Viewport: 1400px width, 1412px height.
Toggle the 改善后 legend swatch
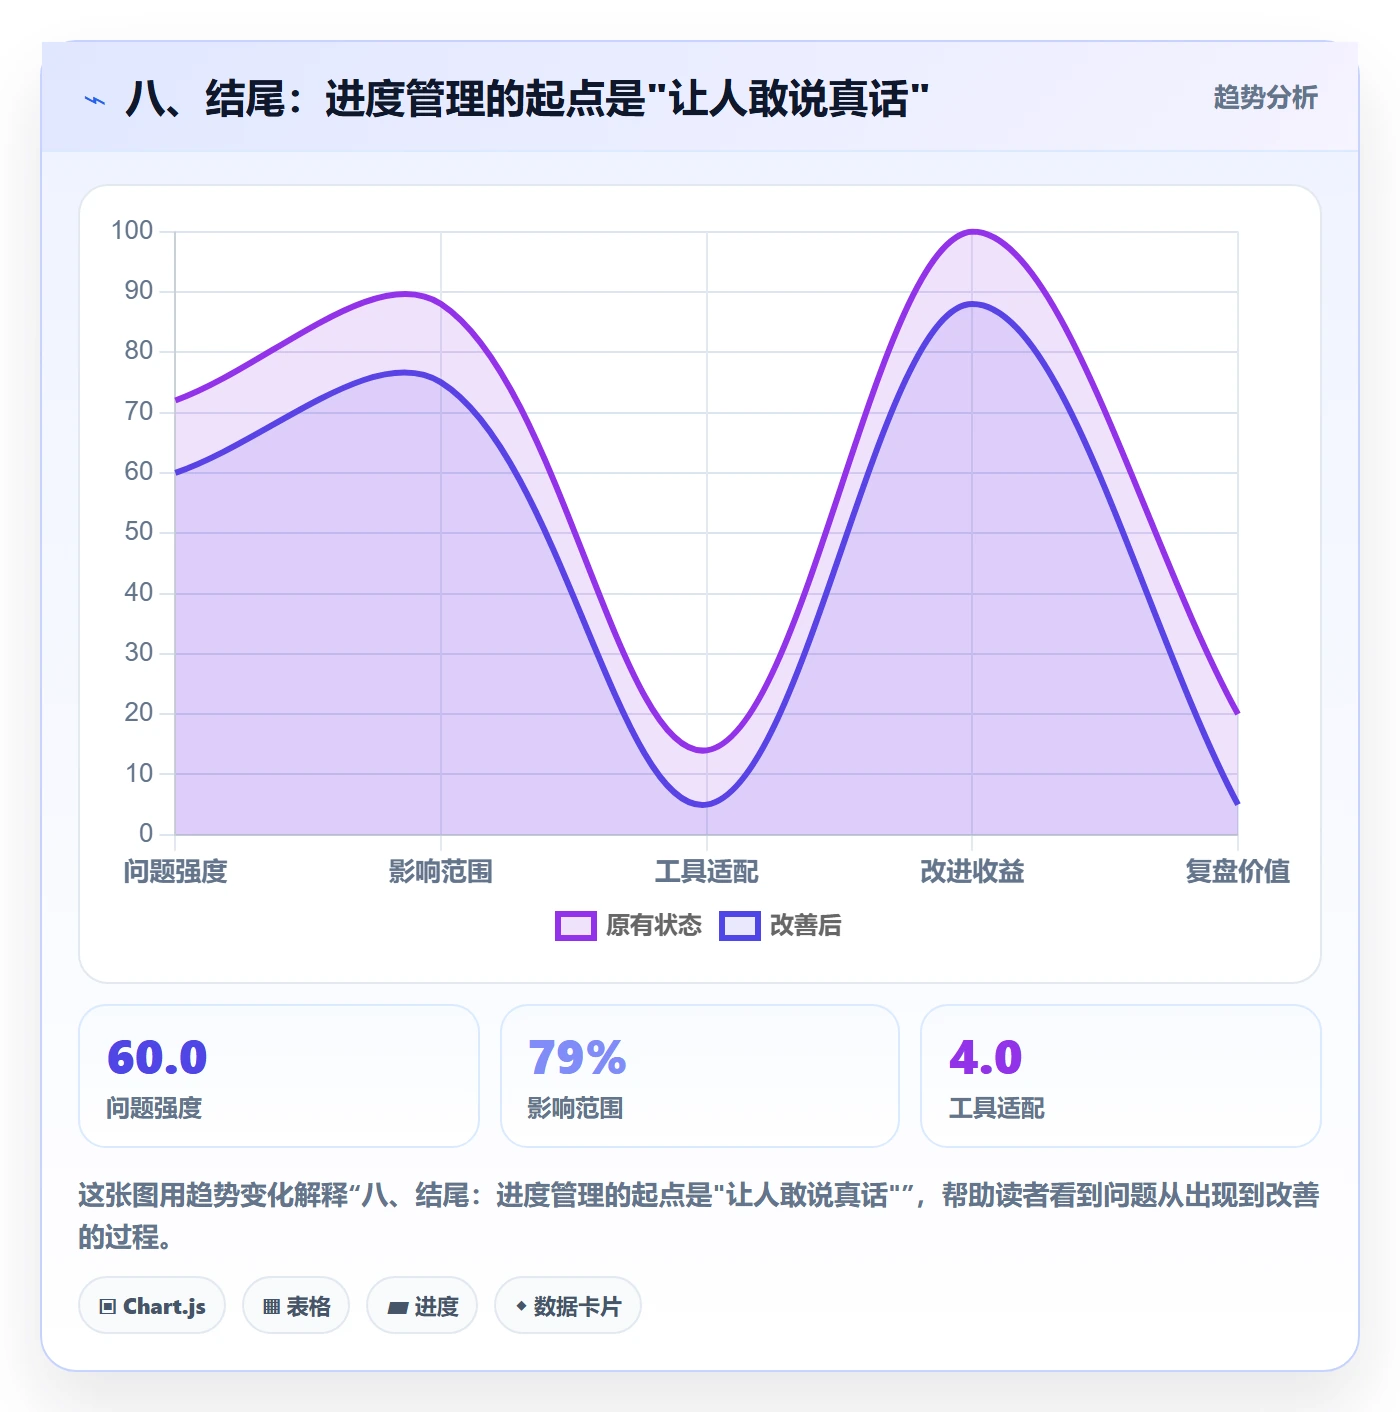739,926
